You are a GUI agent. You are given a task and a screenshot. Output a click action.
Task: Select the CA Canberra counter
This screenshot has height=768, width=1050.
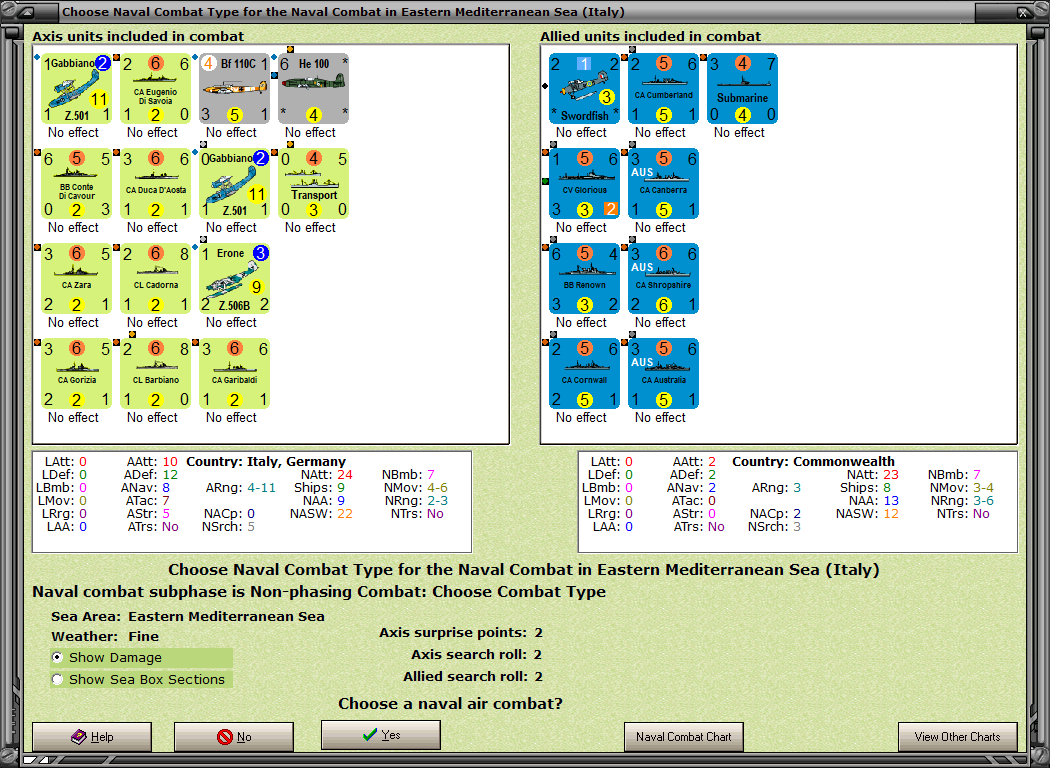point(664,183)
